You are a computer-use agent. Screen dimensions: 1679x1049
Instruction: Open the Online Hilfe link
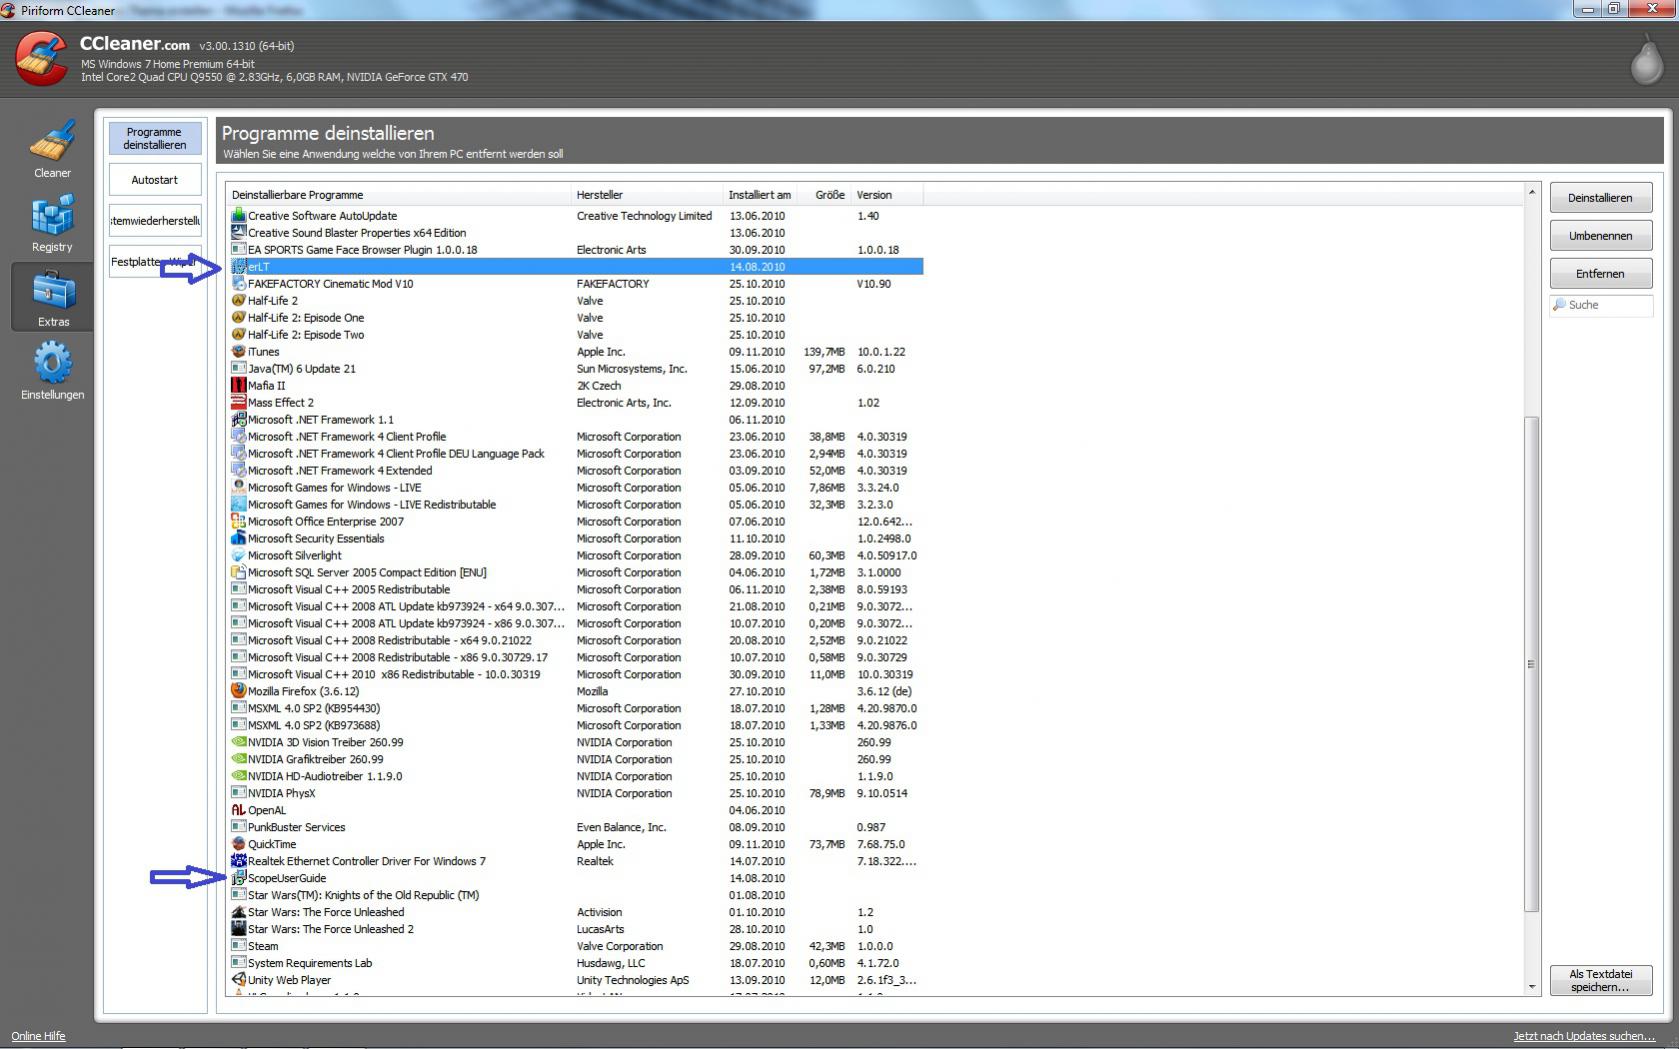38,1036
